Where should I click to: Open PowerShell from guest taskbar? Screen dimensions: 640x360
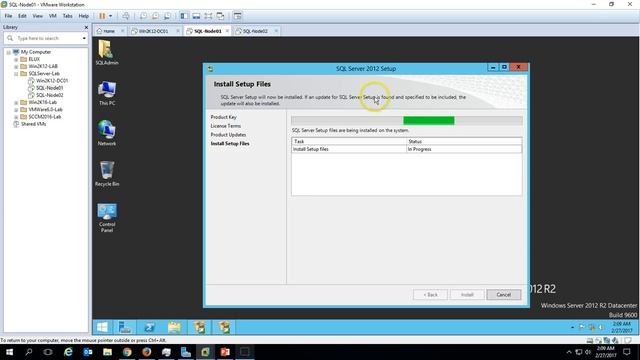(149, 327)
